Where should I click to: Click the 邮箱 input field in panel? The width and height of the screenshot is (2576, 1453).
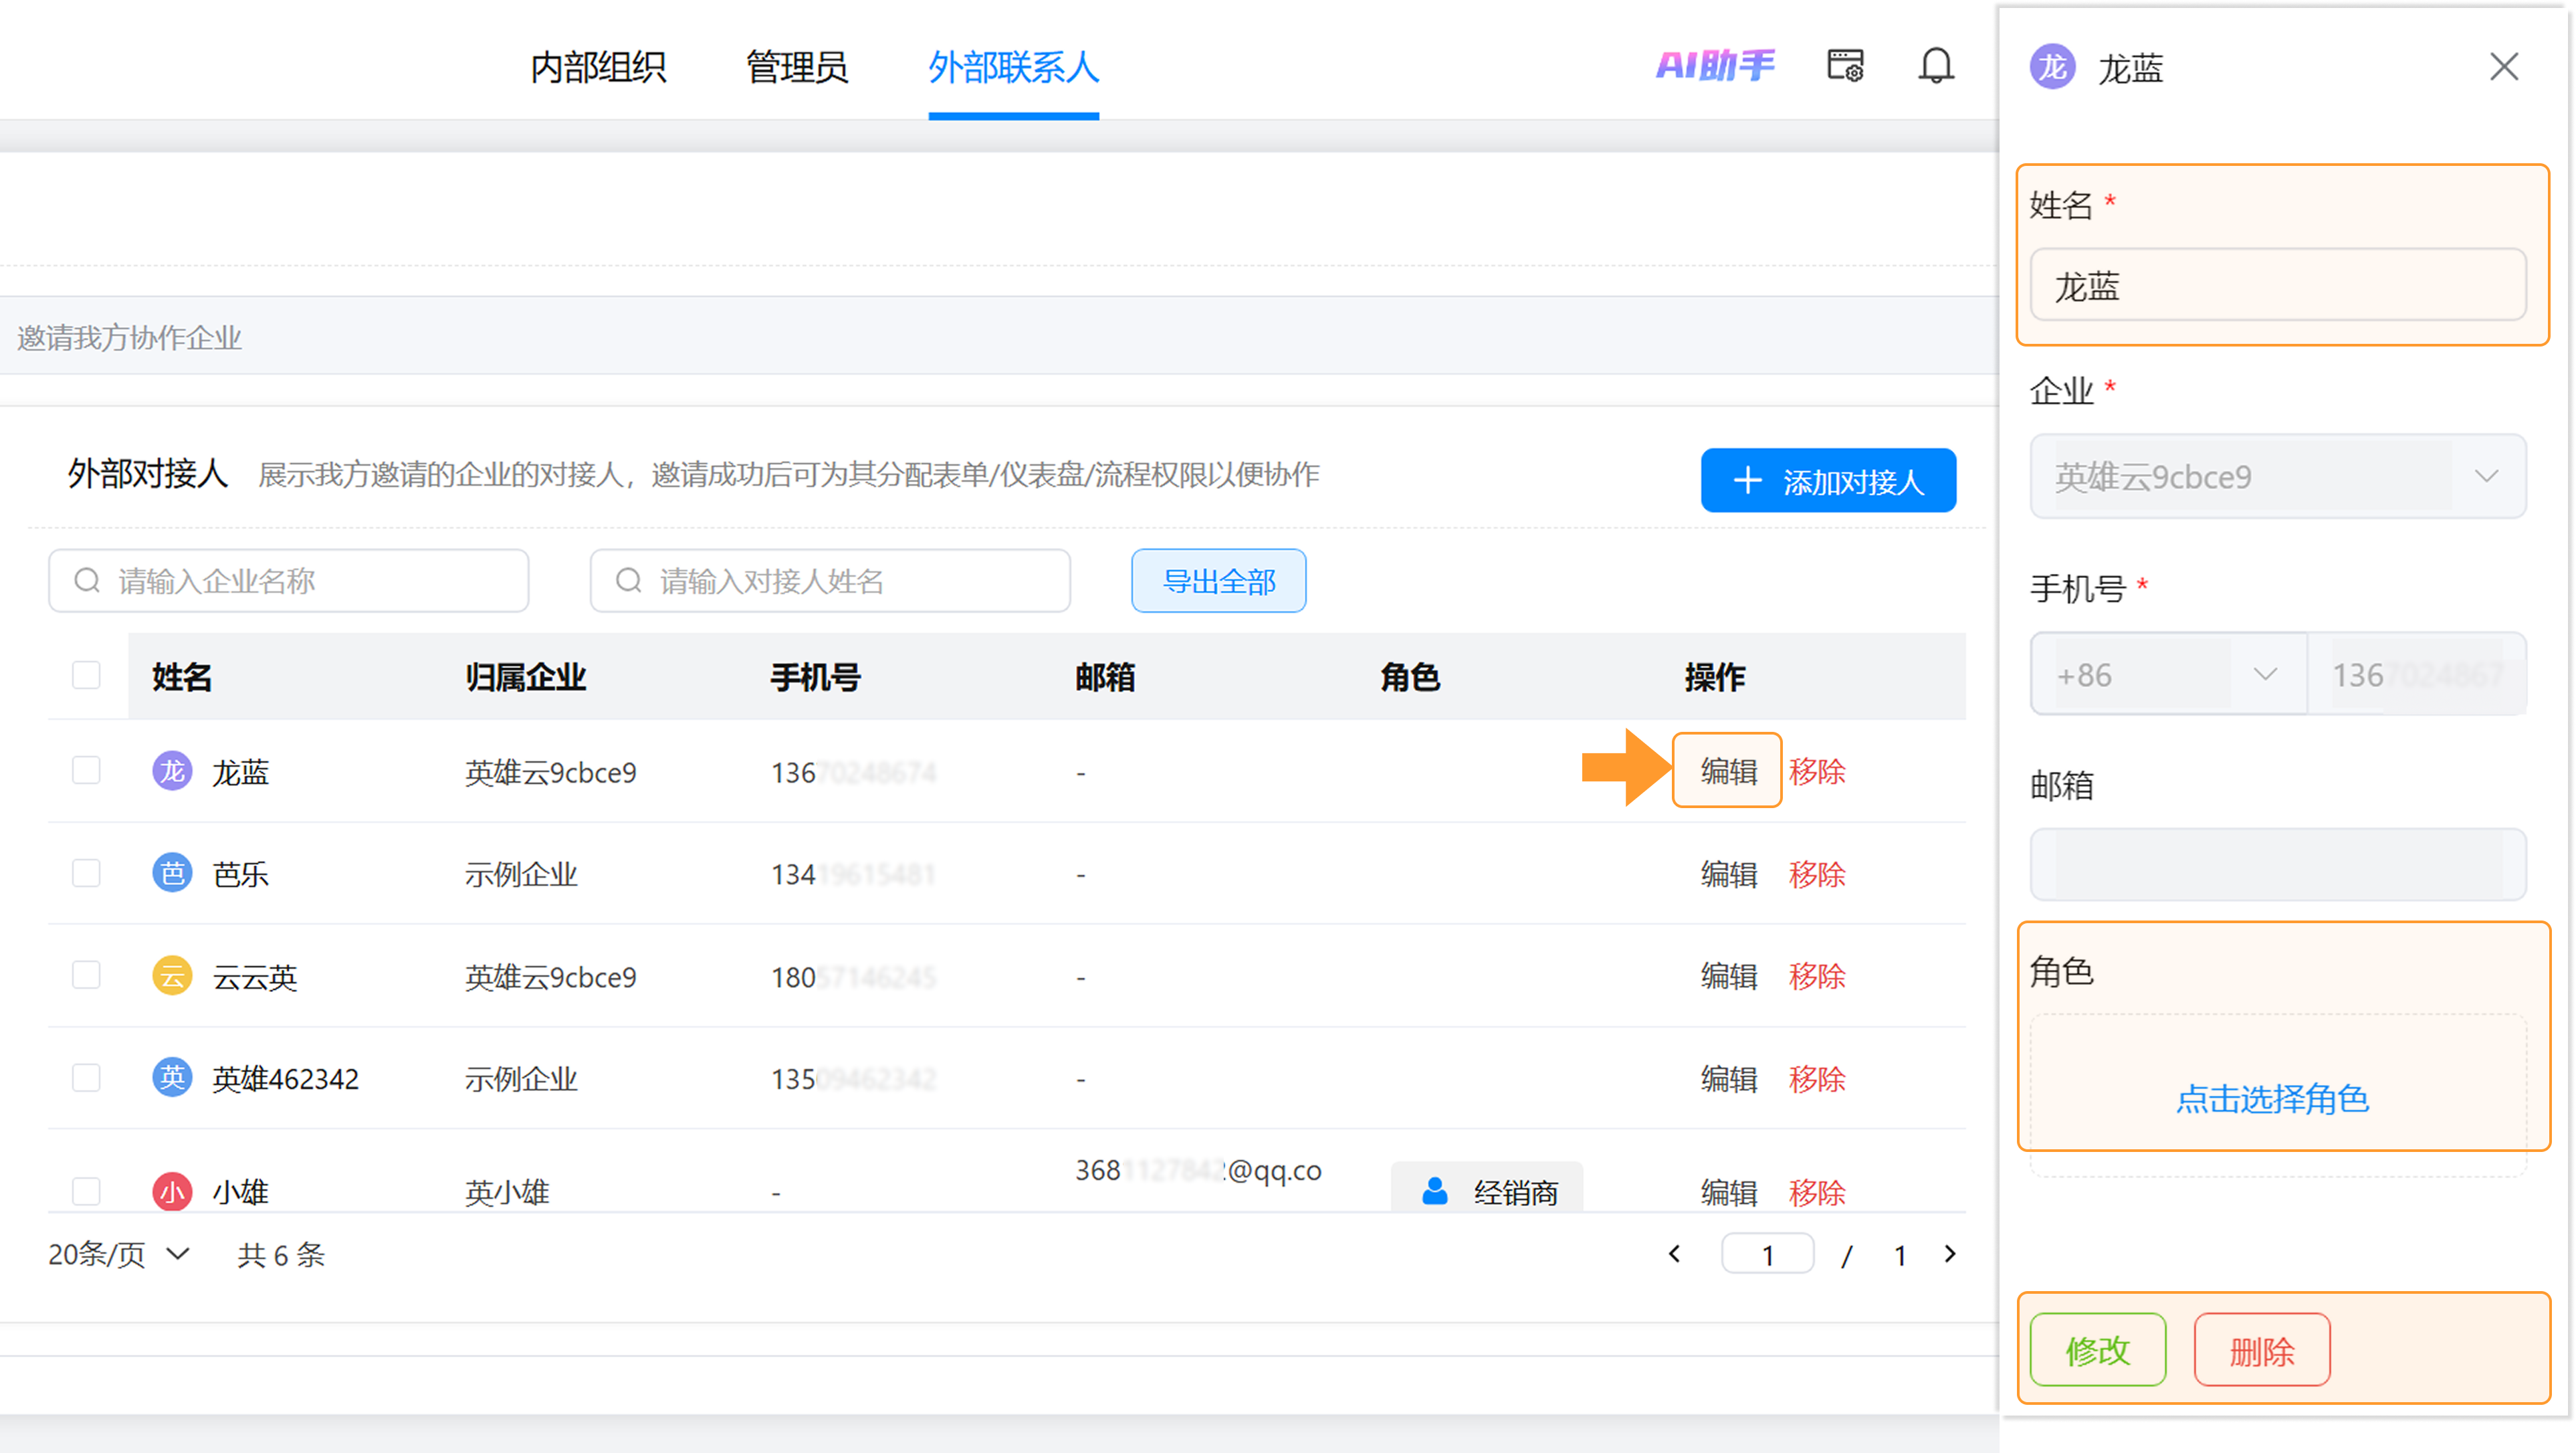tap(2278, 864)
